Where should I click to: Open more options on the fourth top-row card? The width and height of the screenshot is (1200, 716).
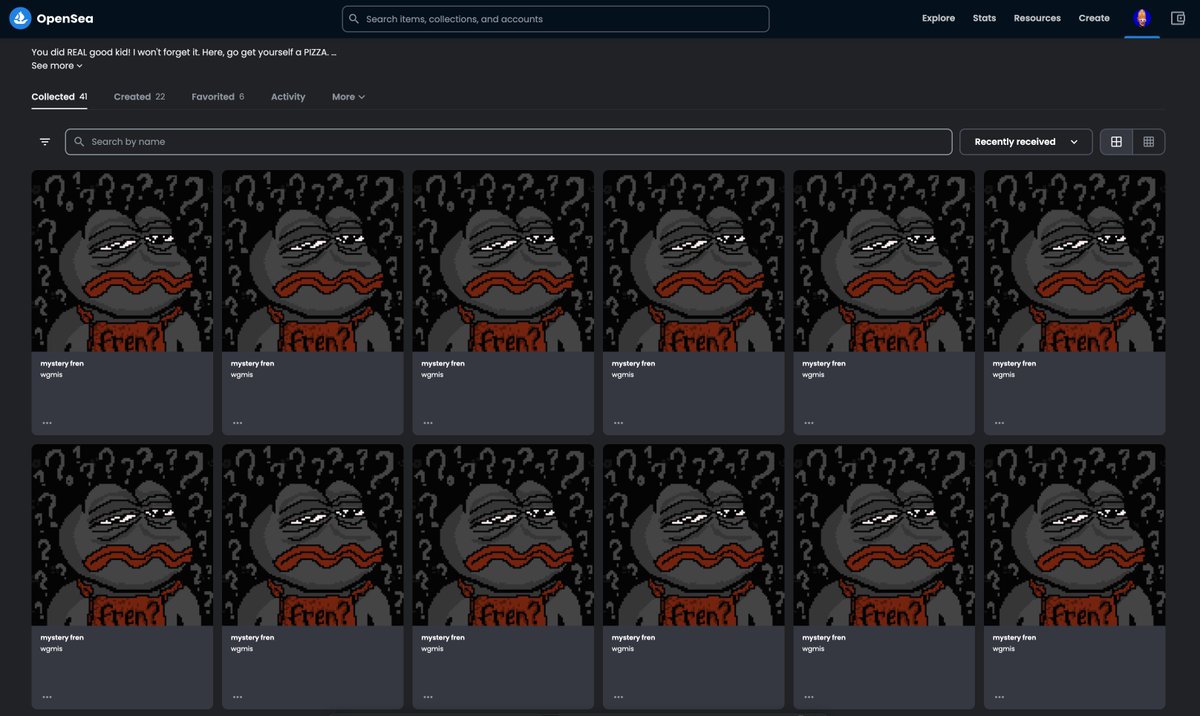pyautogui.click(x=618, y=422)
